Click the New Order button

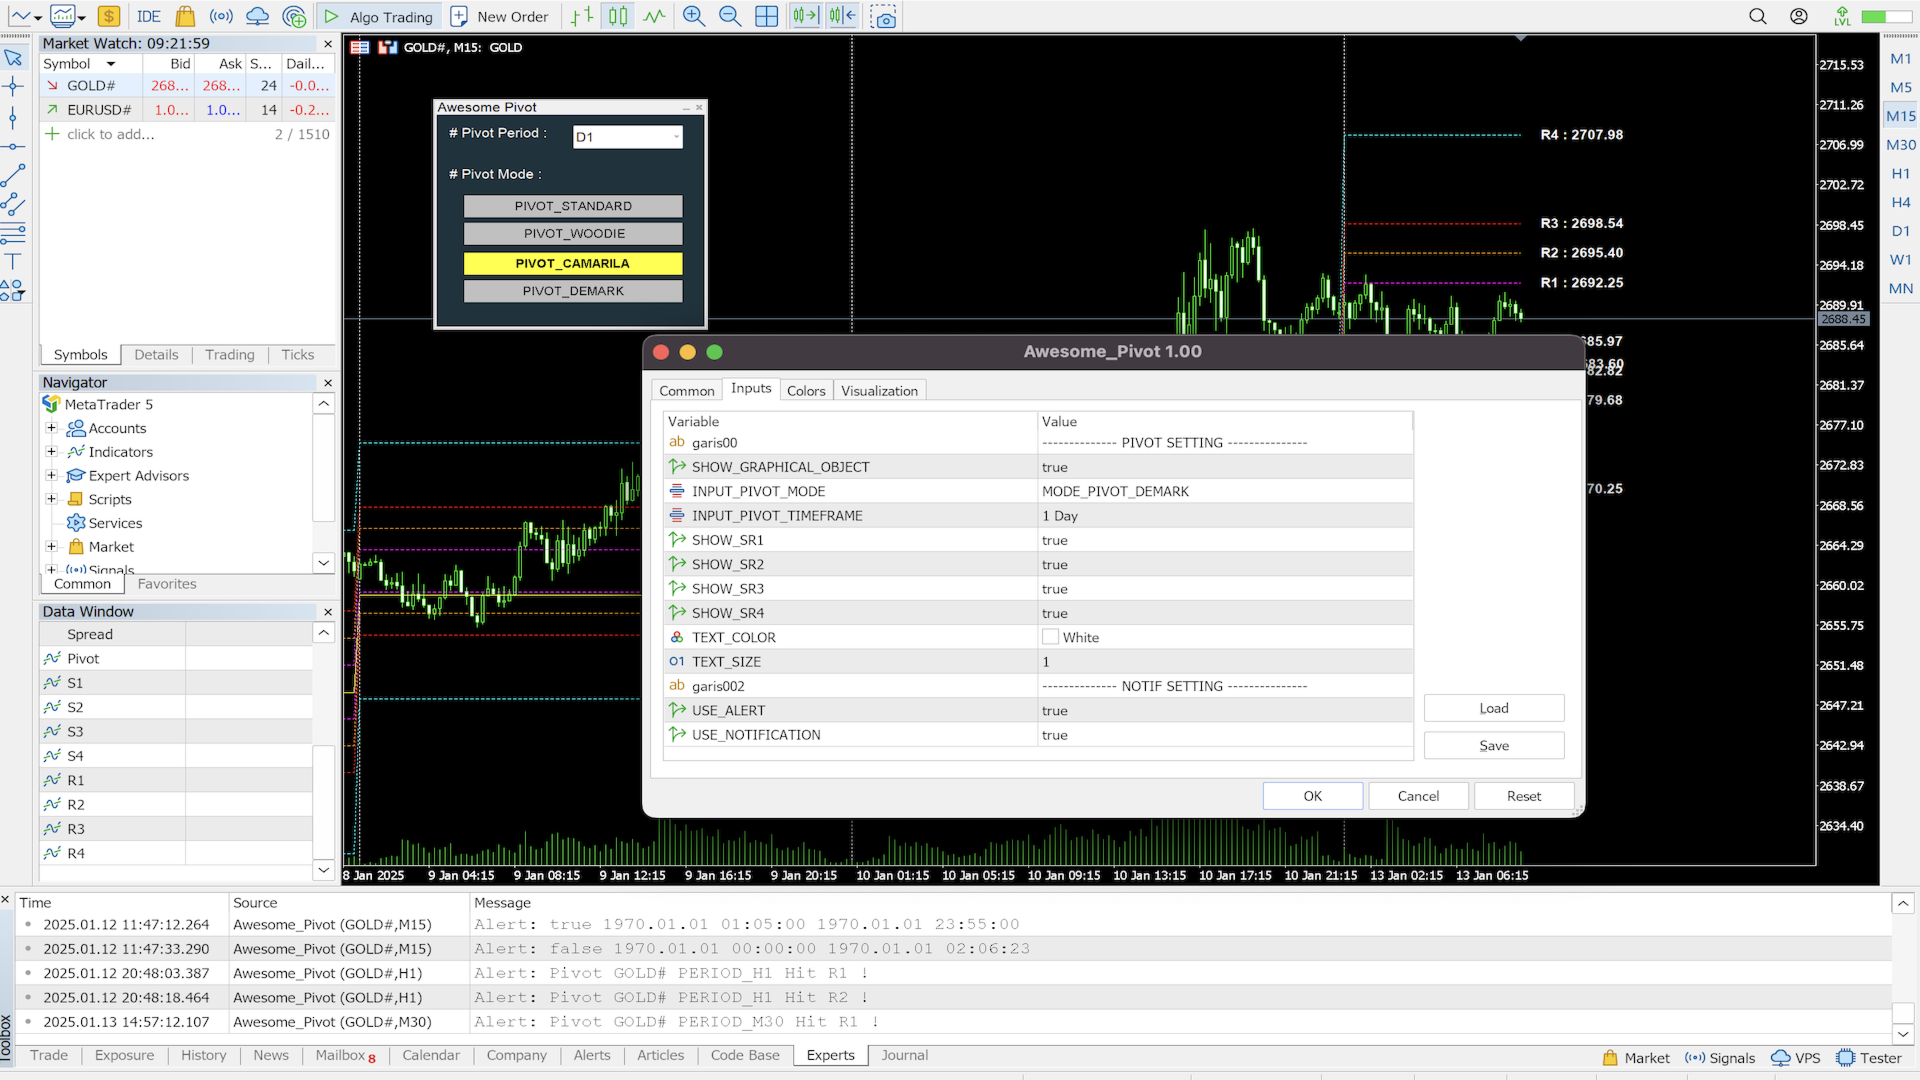500,16
